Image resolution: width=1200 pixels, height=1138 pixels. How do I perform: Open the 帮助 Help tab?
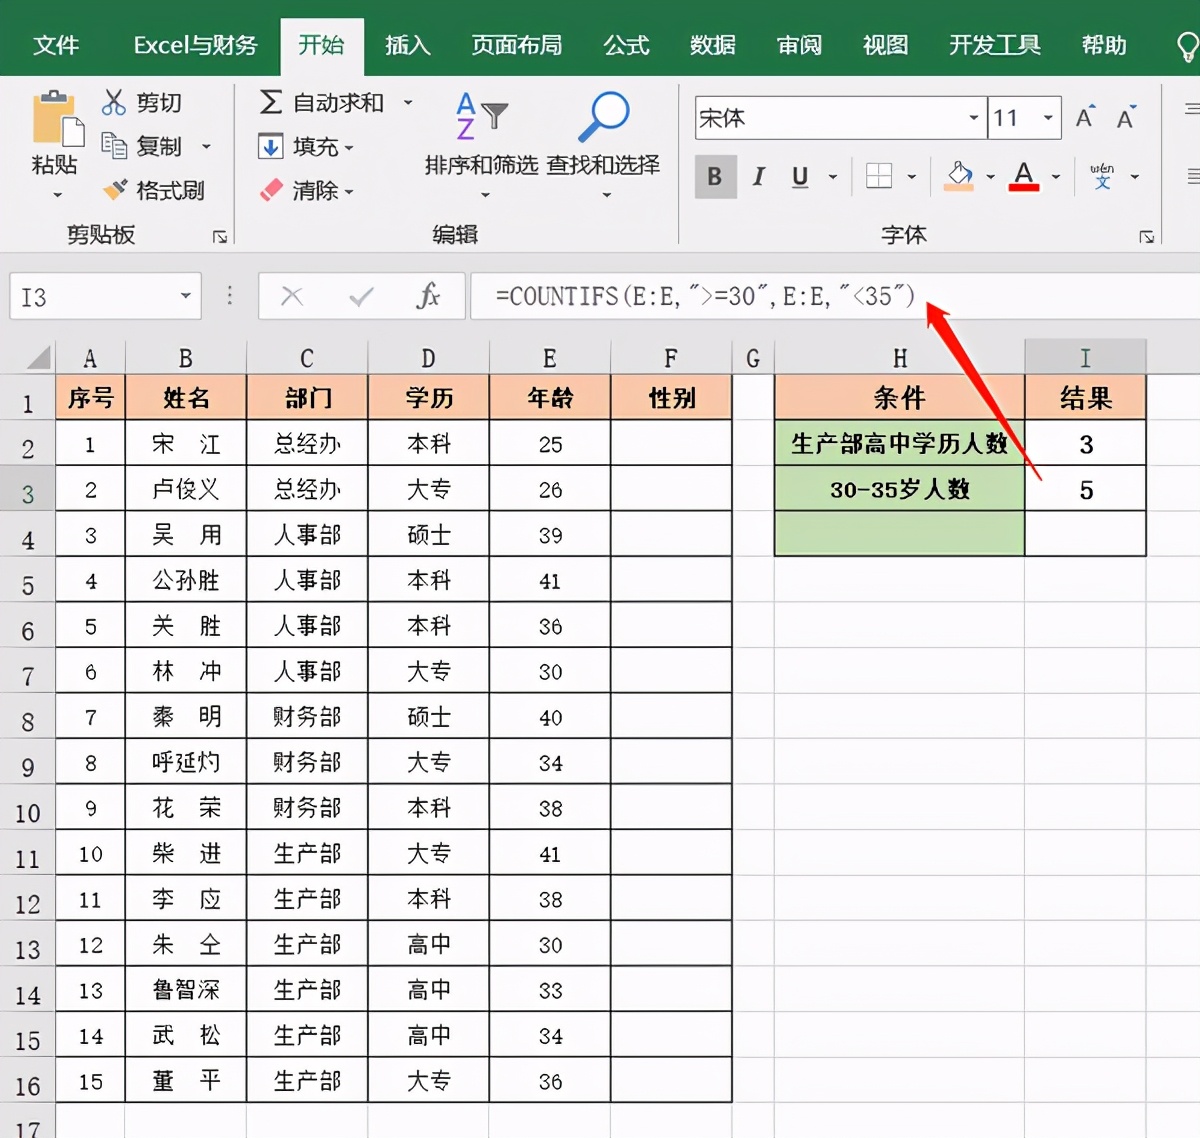[x=1104, y=45]
